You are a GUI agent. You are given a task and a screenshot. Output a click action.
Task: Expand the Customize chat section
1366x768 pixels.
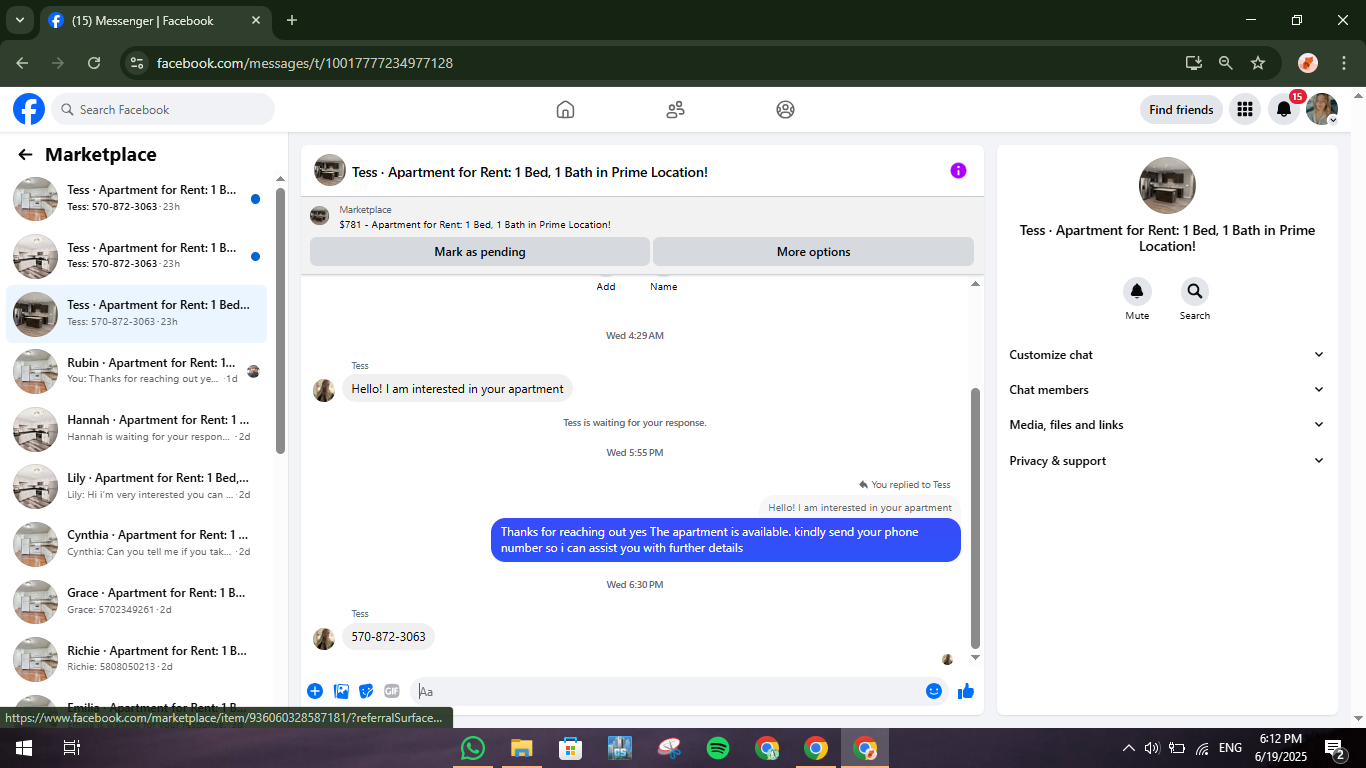(1167, 355)
